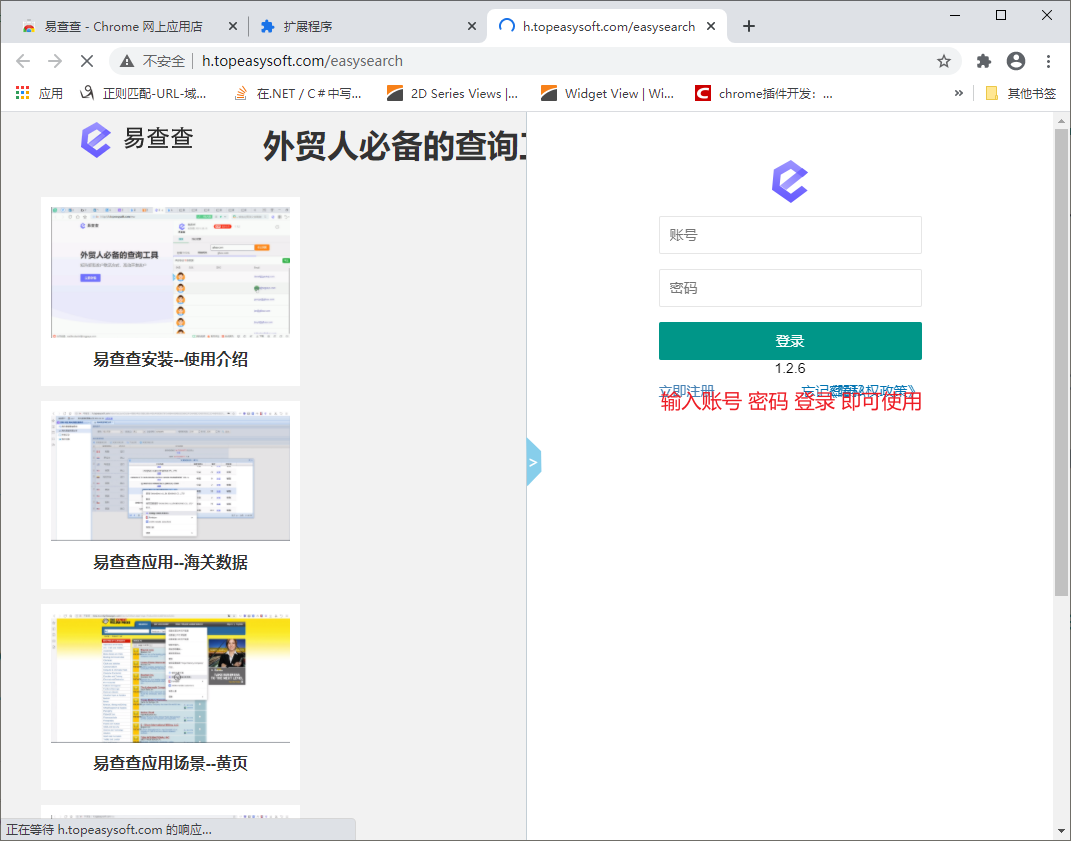Screen dimensions: 1071x841
Task: Open the Chrome profile avatar
Action: pyautogui.click(x=1016, y=61)
